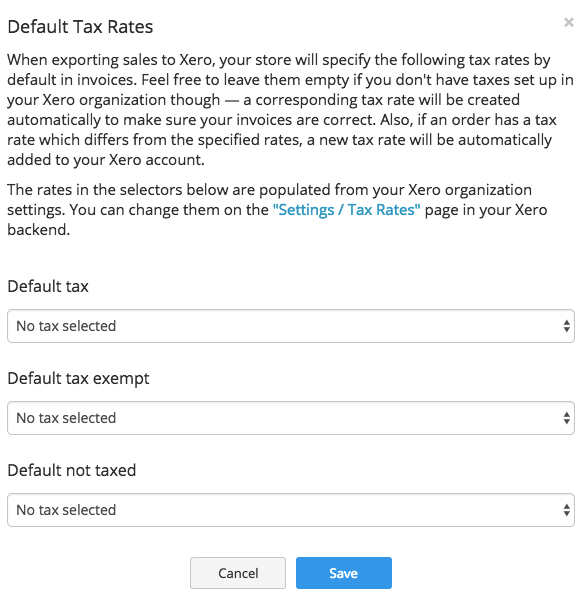Open the Default tax exempt dropdown
This screenshot has height=598, width=579.
[x=291, y=418]
